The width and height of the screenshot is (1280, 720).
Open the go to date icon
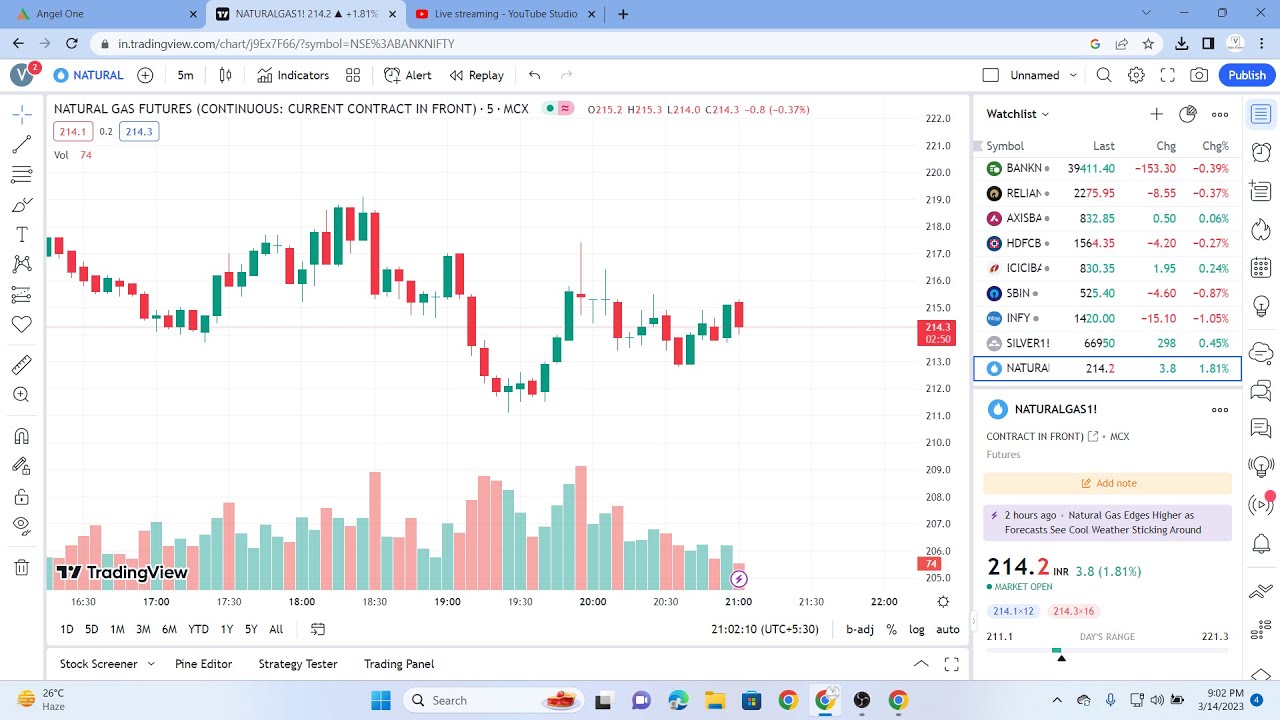click(318, 629)
